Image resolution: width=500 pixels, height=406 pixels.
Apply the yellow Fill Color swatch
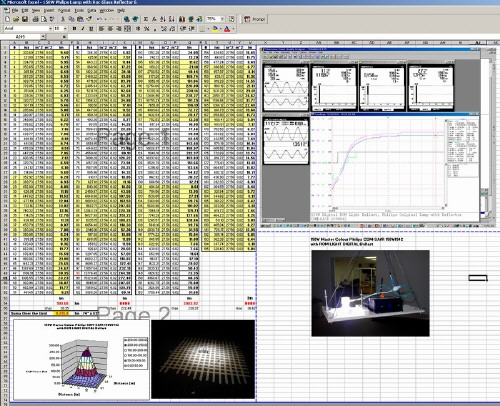coord(215,29)
